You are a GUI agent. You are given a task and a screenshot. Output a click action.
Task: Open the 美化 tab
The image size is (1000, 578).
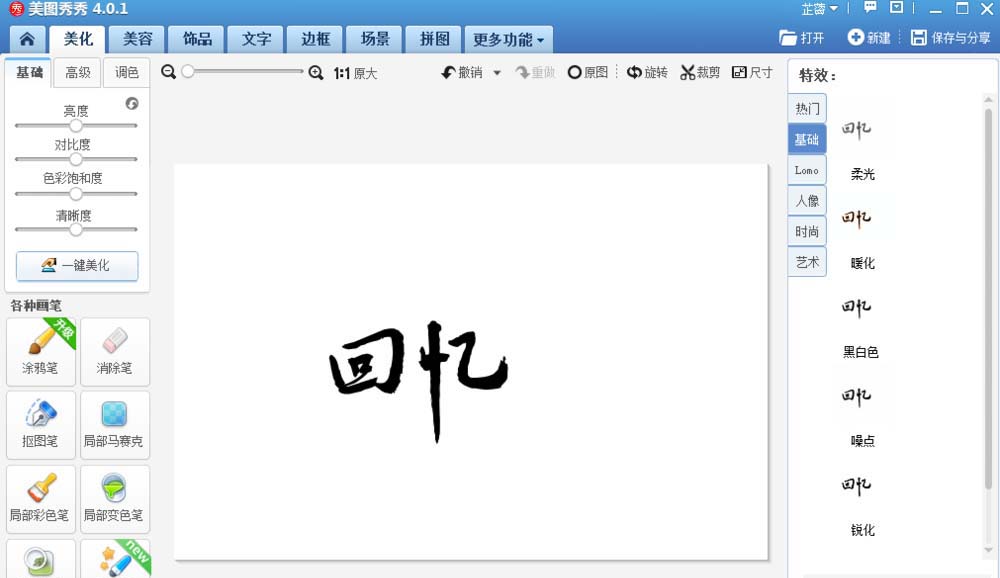(x=78, y=40)
